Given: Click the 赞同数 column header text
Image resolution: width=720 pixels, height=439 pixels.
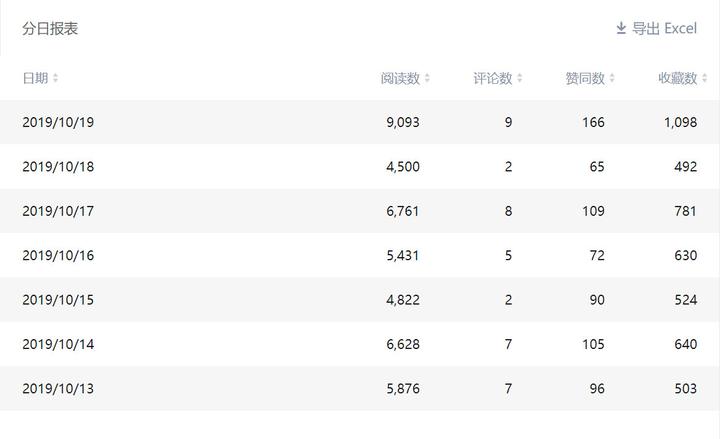Looking at the screenshot, I should [x=585, y=78].
